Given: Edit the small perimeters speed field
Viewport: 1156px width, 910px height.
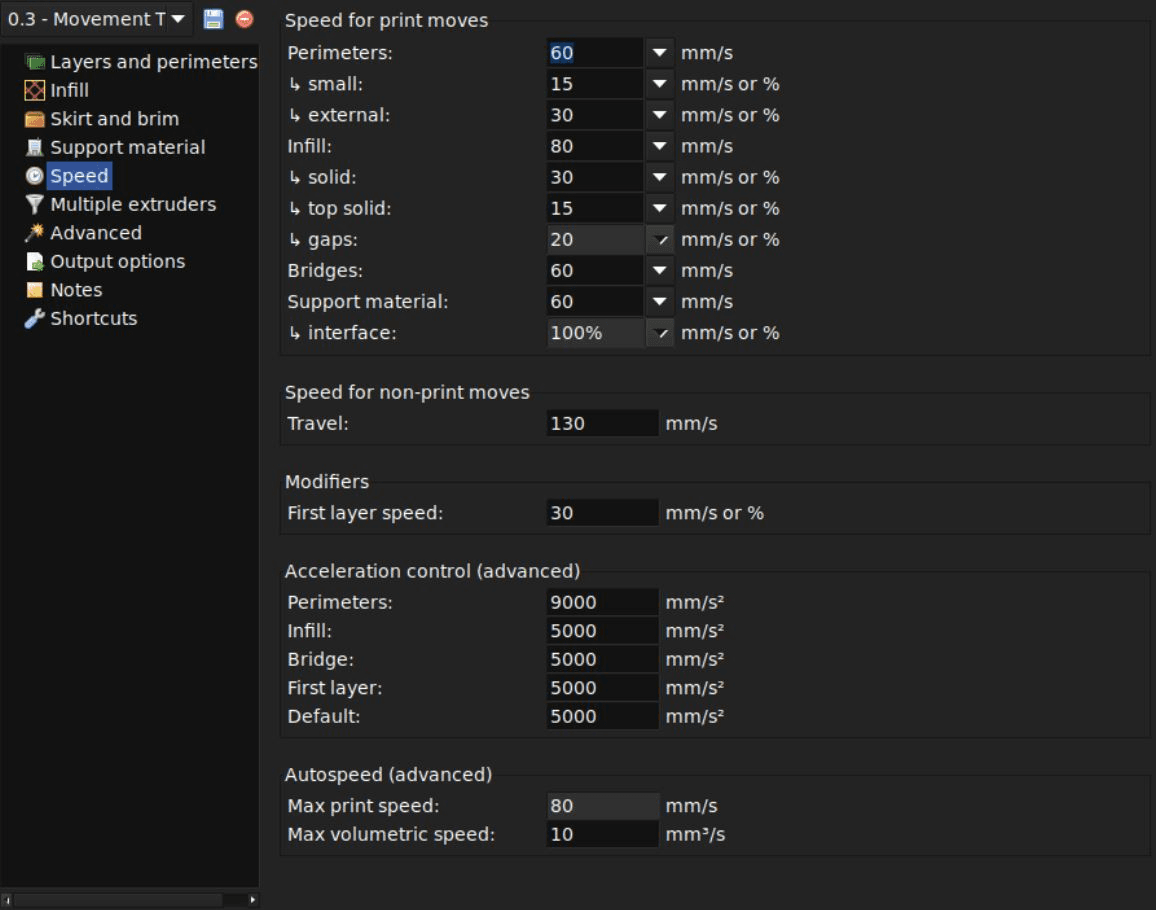Looking at the screenshot, I should [x=595, y=84].
